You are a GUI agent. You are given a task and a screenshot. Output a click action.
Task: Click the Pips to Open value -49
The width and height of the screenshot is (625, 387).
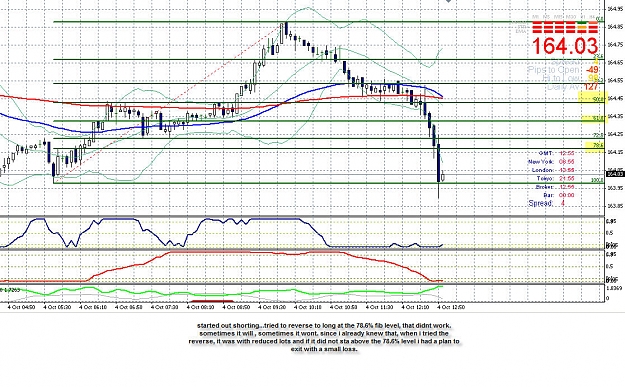pos(593,70)
